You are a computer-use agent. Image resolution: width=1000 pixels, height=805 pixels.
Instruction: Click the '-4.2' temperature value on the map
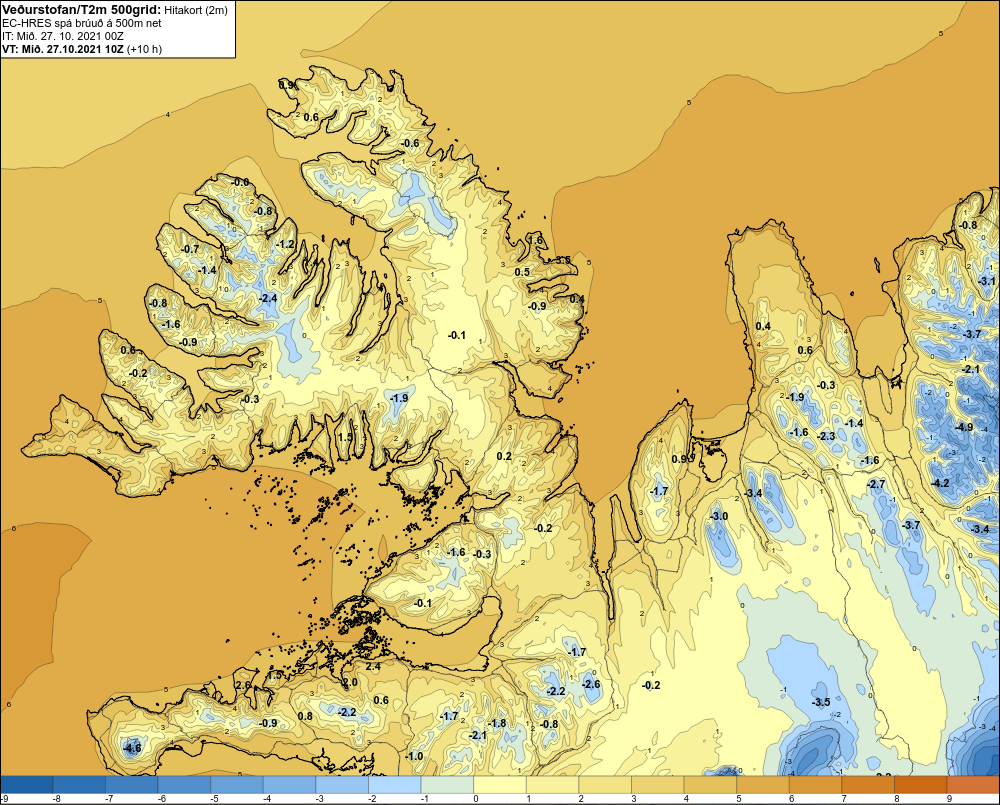click(940, 483)
